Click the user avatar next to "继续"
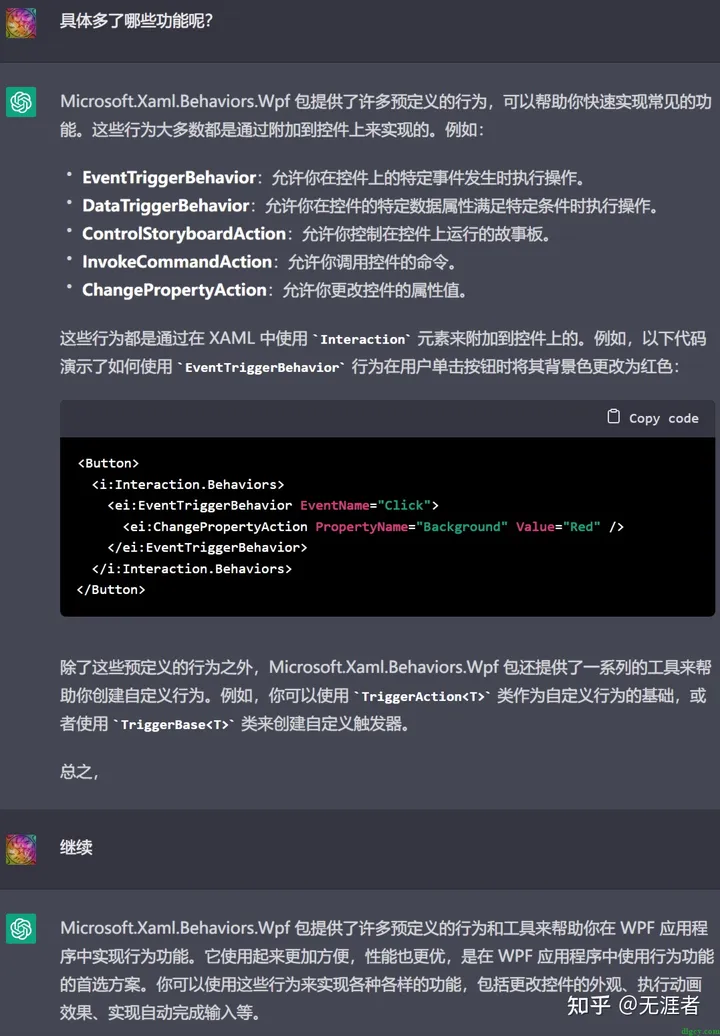The width and height of the screenshot is (720, 1036). click(21, 849)
